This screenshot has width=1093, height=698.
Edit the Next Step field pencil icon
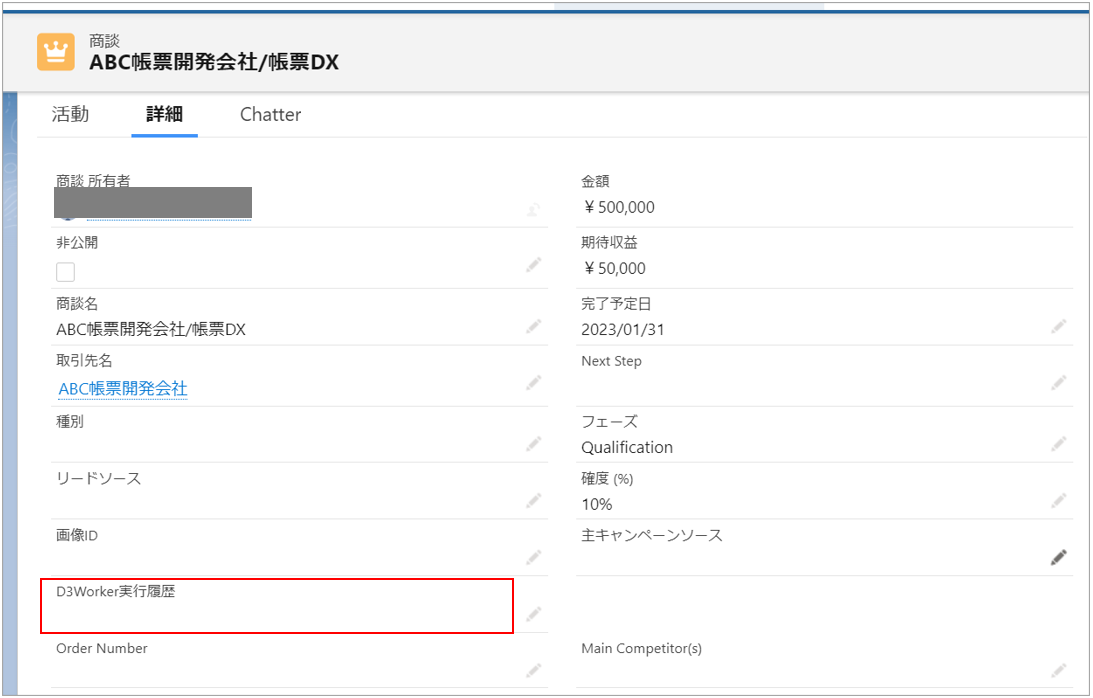[1059, 383]
